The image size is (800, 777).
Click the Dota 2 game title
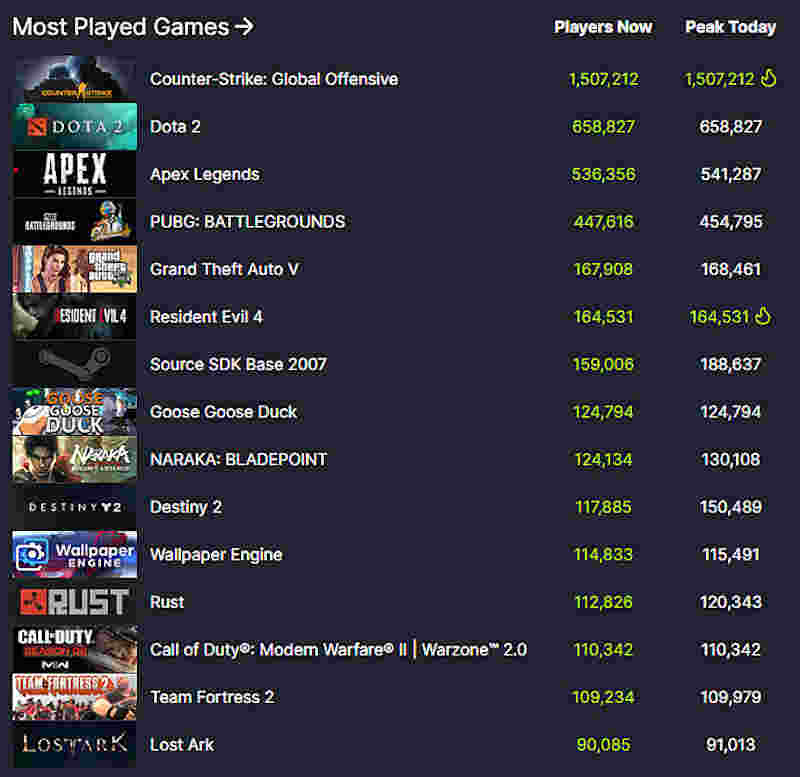point(175,127)
